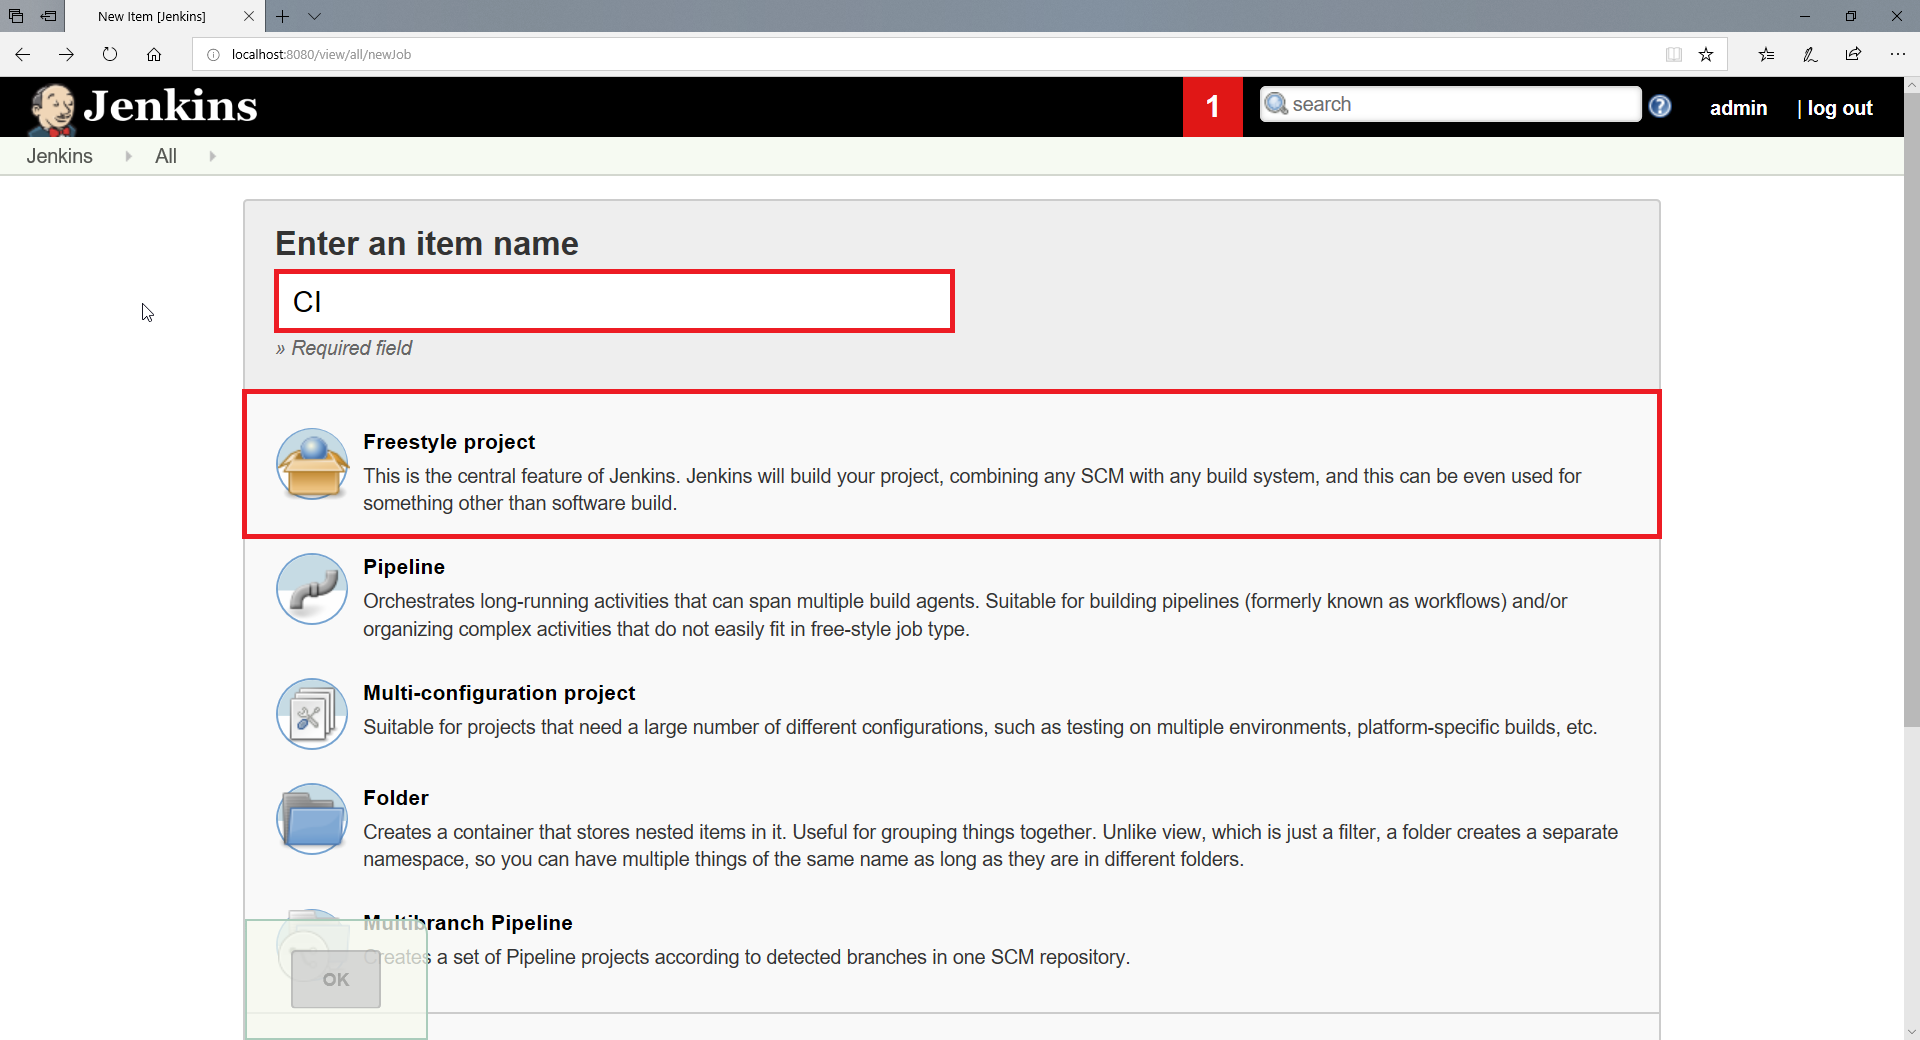This screenshot has height=1040, width=1920.
Task: Open a new browser tab
Action: tap(283, 16)
